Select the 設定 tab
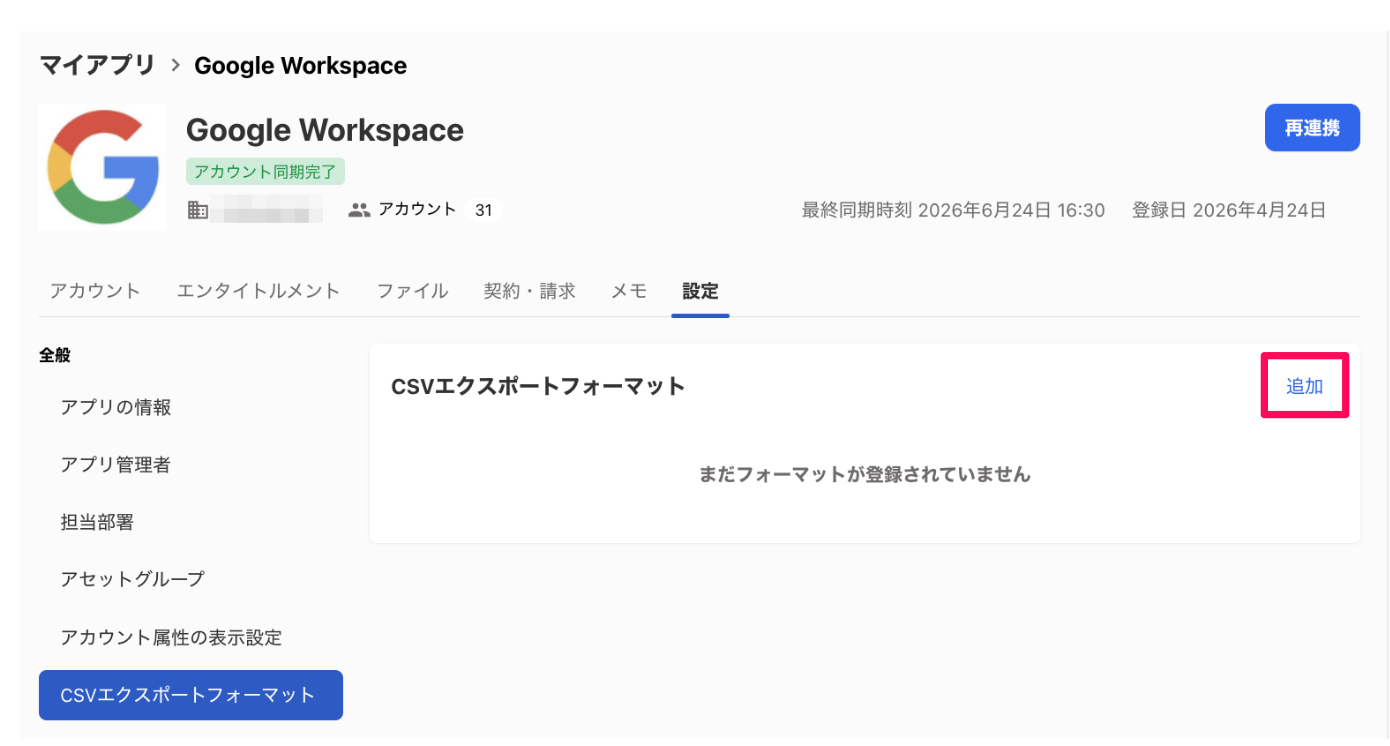Screen dimensions: 1390x746 pos(700,291)
